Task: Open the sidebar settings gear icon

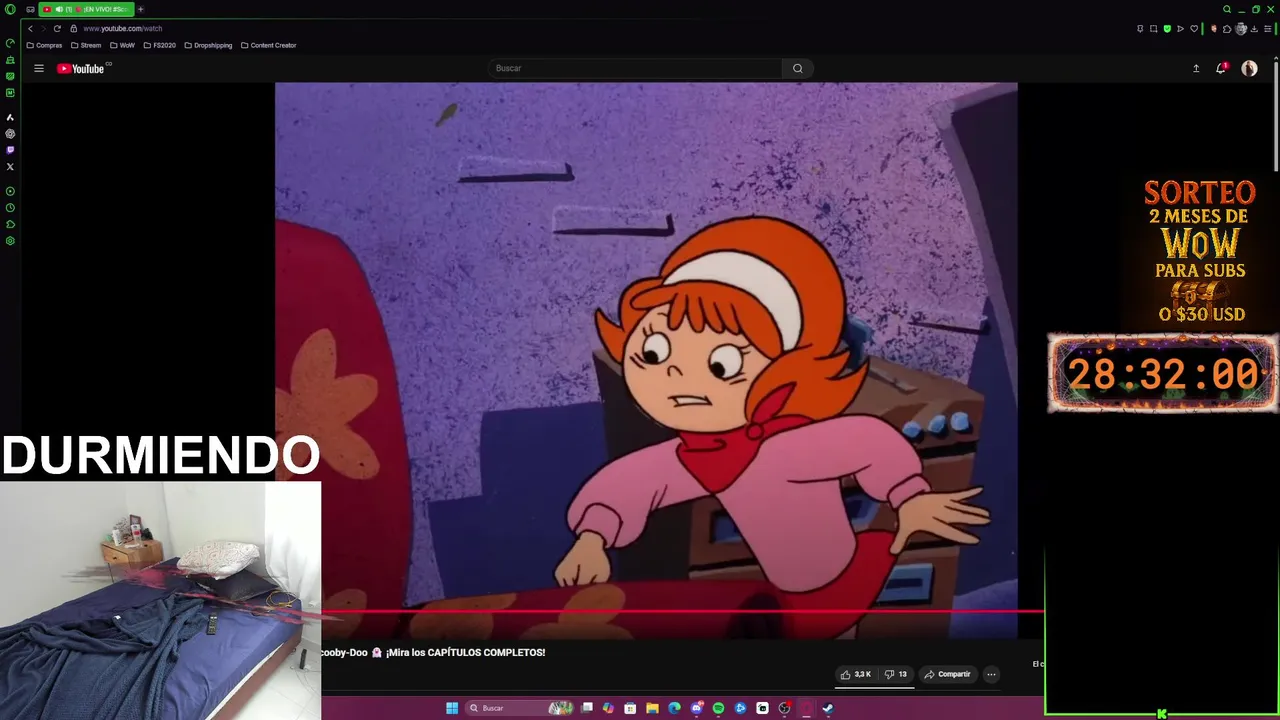Action: 10,240
